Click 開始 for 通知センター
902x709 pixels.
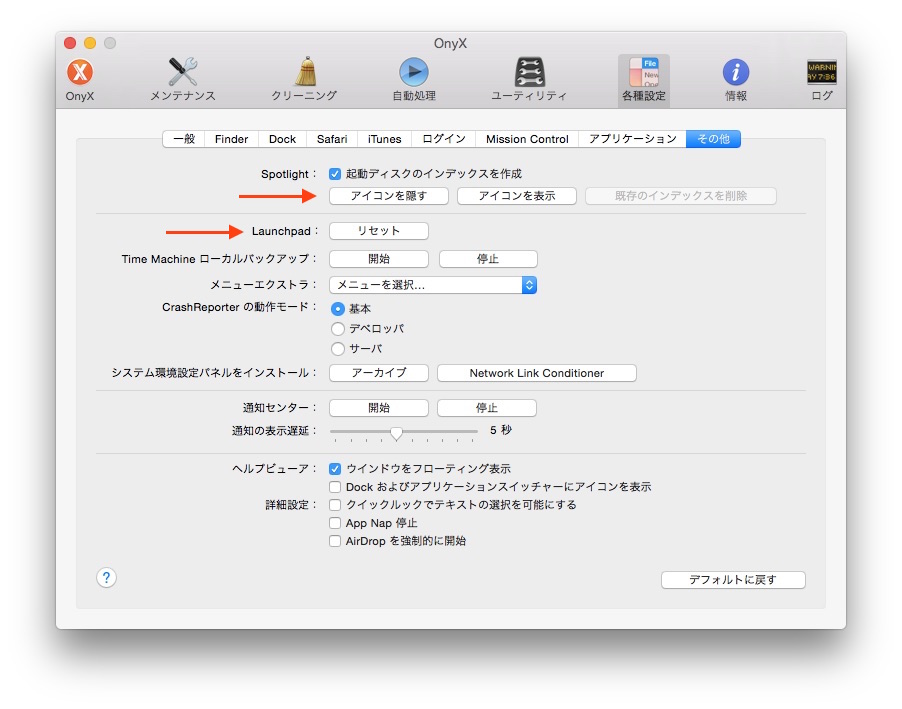click(x=379, y=408)
